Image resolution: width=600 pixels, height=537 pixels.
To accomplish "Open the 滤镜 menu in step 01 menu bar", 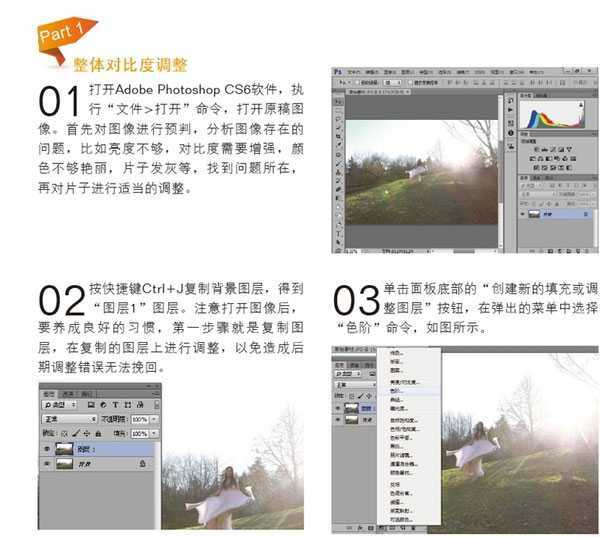I will (x=462, y=72).
